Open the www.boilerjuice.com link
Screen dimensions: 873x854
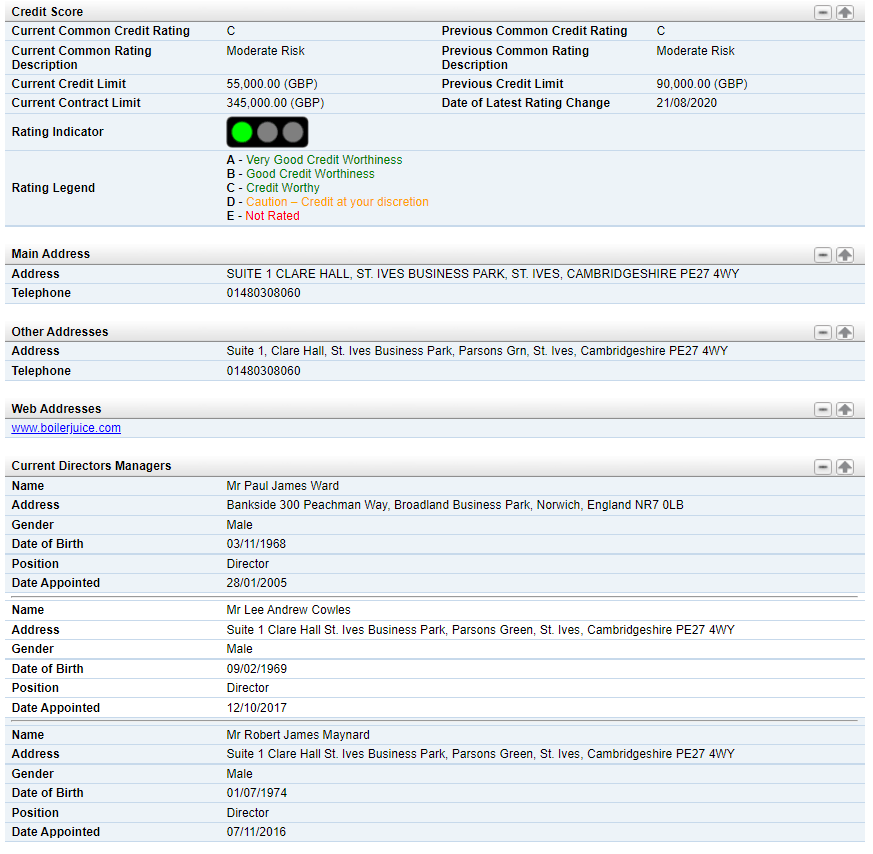pyautogui.click(x=66, y=428)
